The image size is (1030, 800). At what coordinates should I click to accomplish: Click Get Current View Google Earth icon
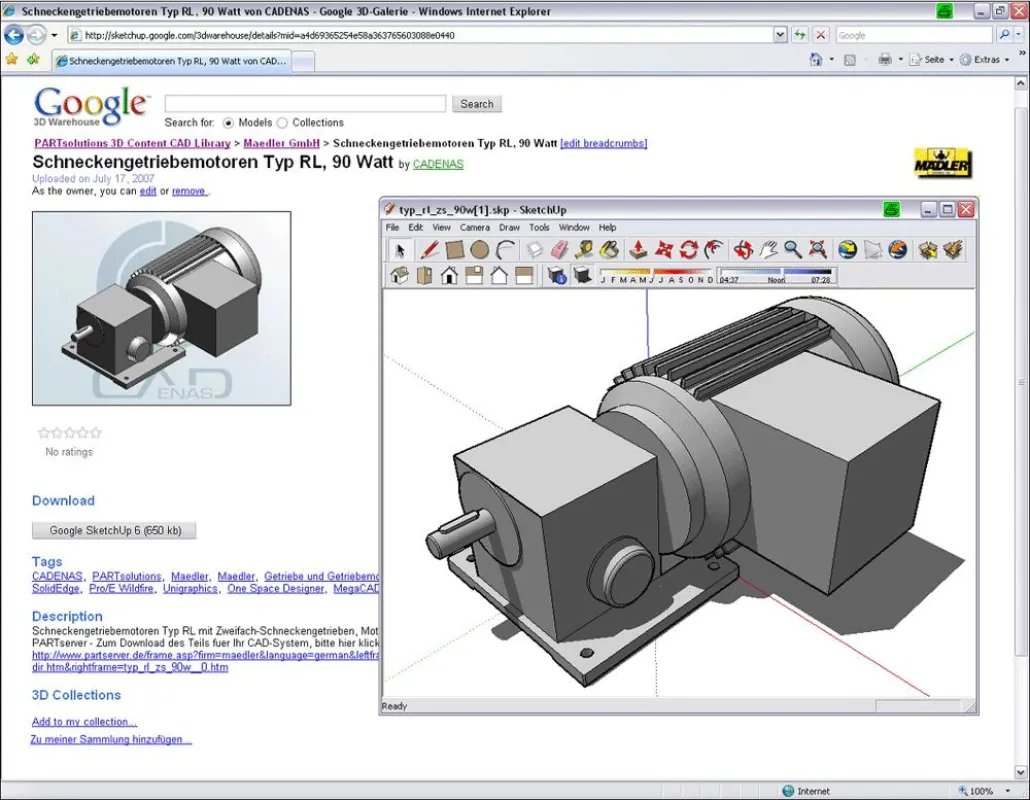[x=847, y=250]
